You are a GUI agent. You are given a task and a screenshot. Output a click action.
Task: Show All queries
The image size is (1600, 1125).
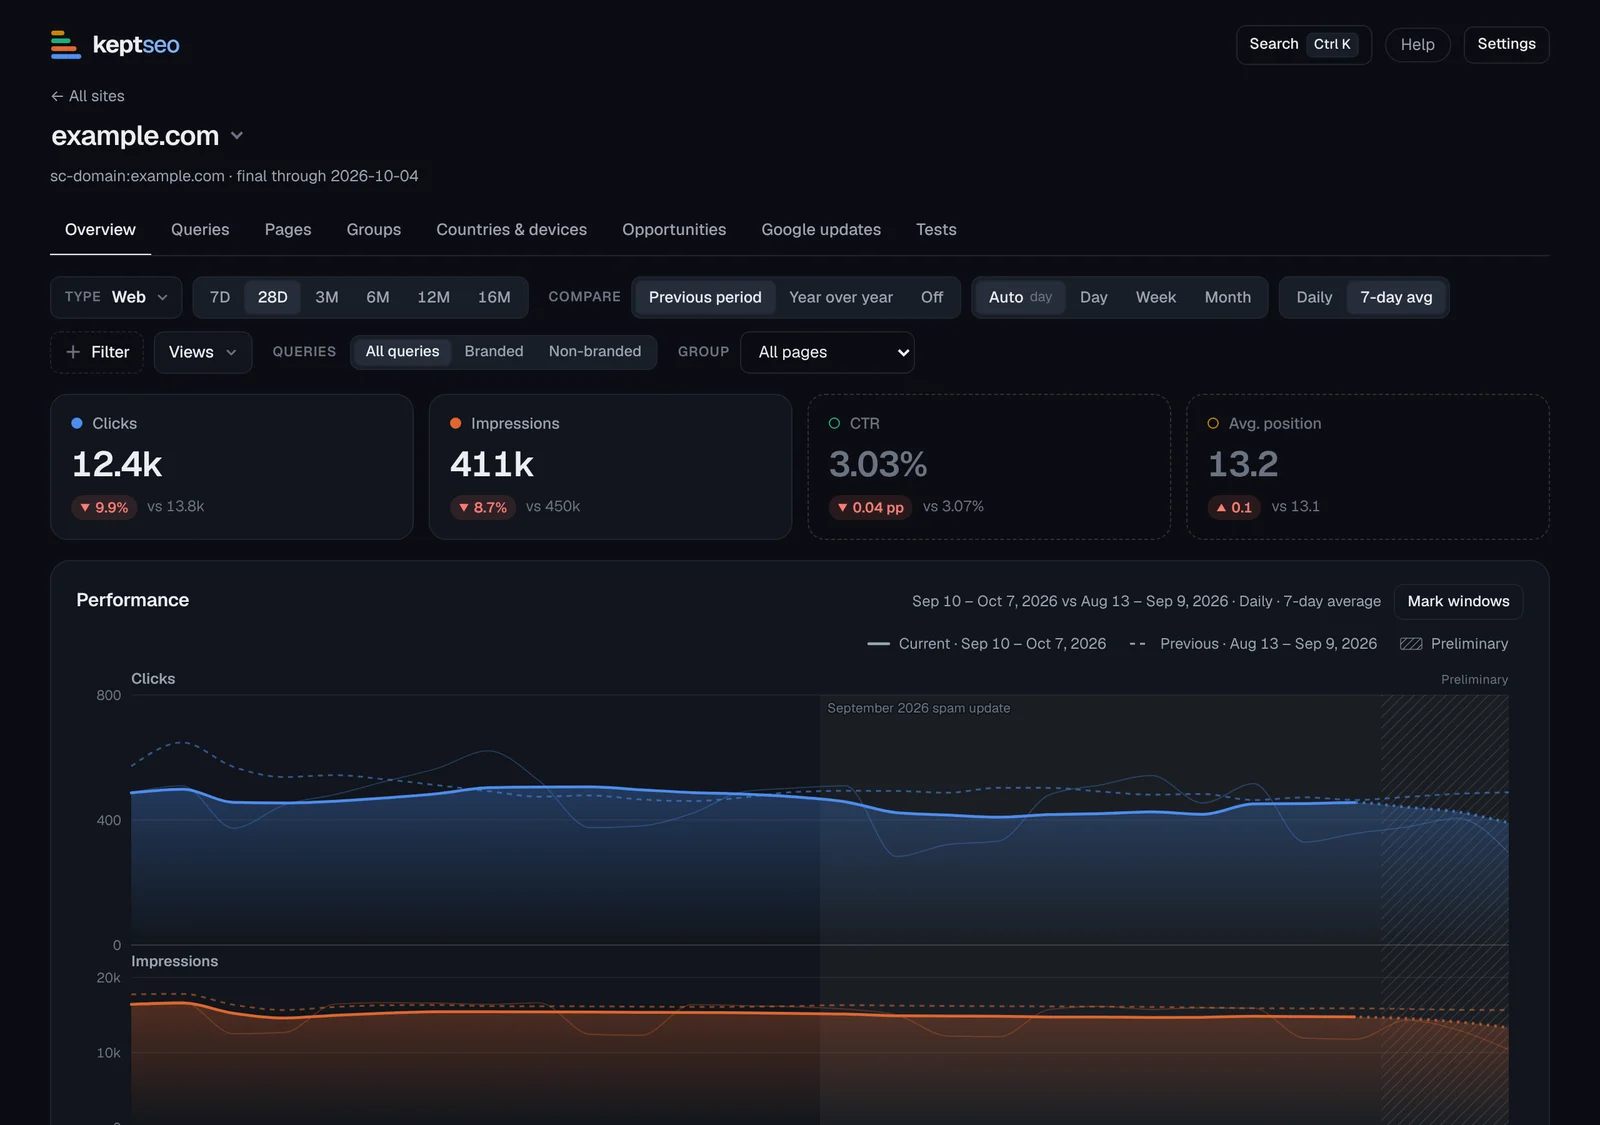(402, 351)
